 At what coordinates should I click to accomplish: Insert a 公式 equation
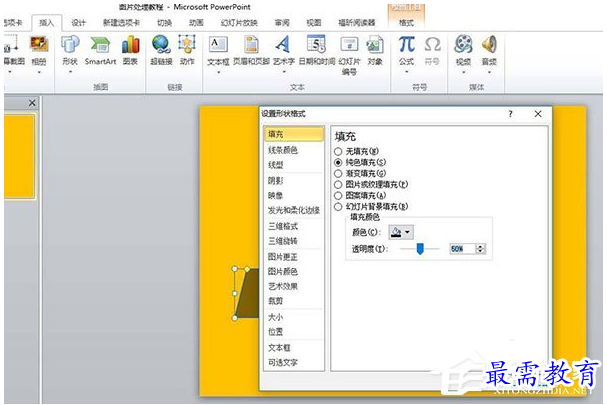click(406, 50)
